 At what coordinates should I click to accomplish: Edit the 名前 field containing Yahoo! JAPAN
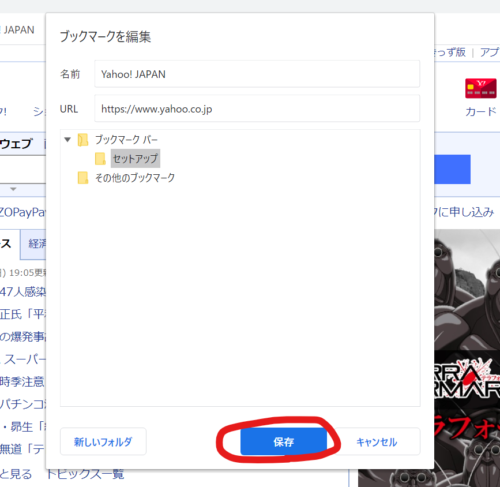(x=257, y=74)
